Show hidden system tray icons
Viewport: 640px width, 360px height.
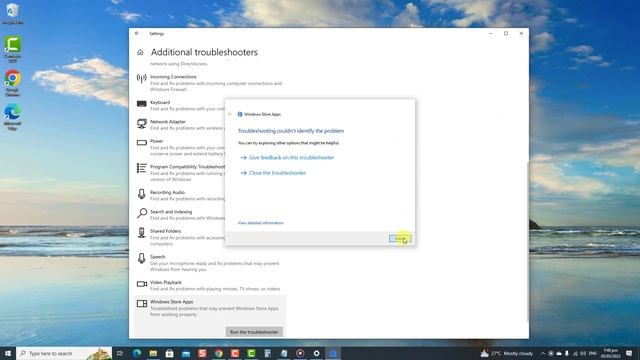click(x=543, y=353)
